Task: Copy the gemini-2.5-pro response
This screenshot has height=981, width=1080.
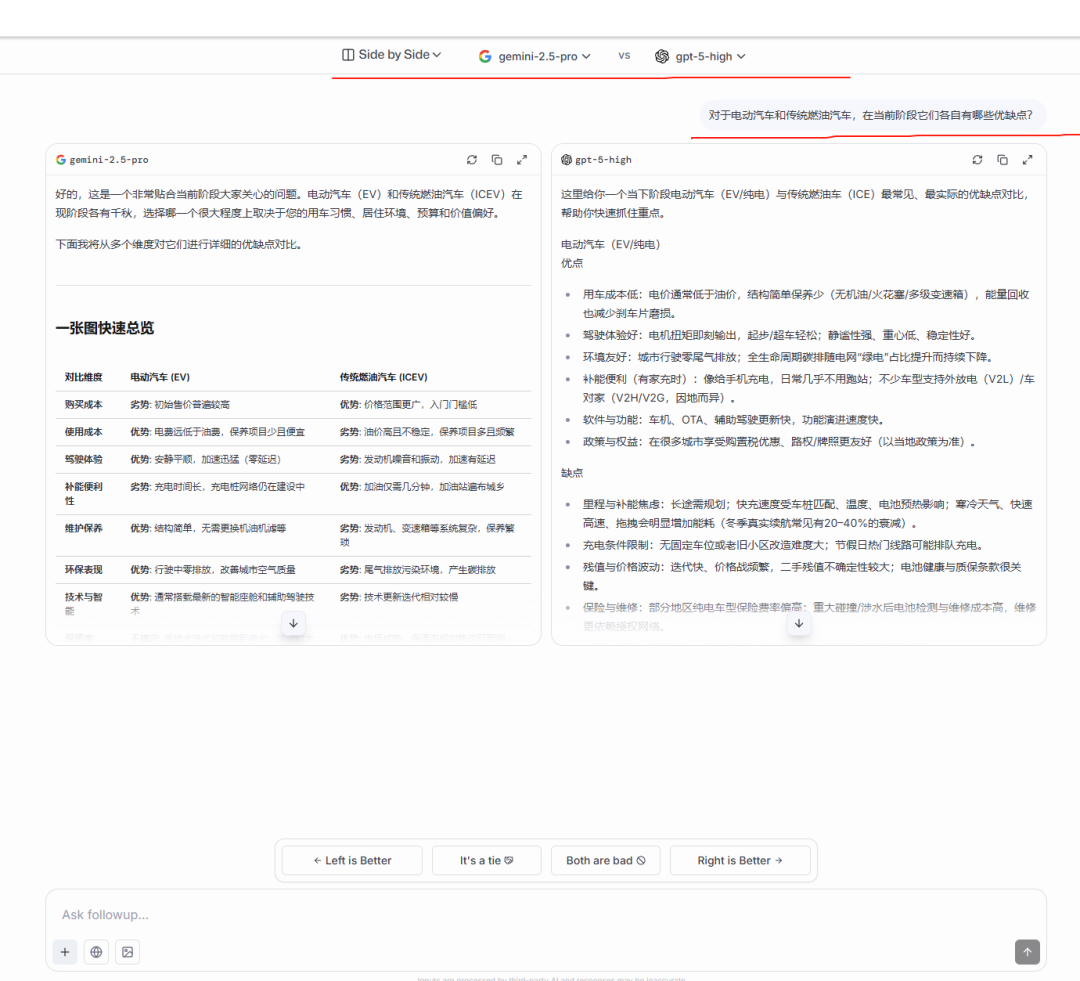Action: coord(497,160)
